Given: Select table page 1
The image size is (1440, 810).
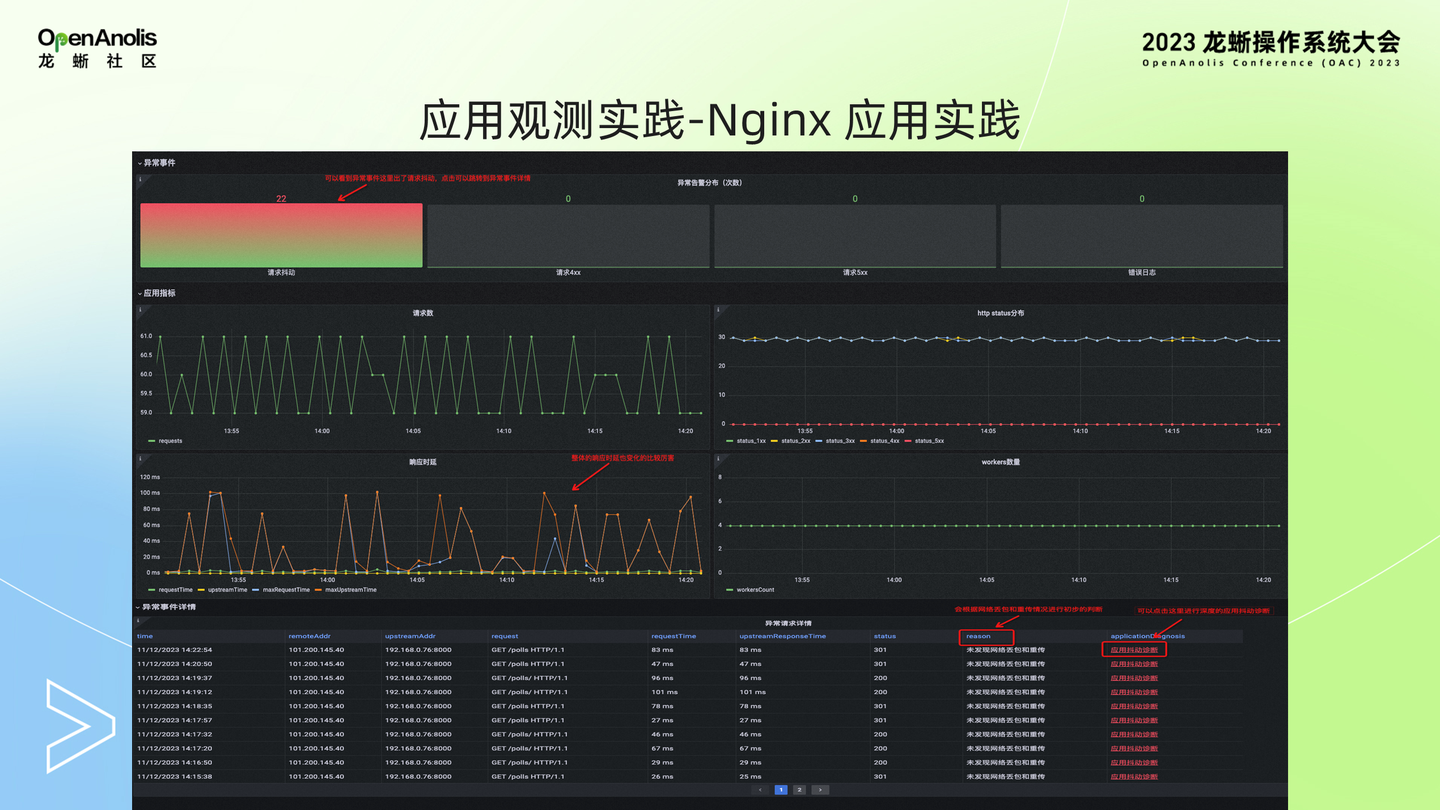Looking at the screenshot, I should 781,790.
